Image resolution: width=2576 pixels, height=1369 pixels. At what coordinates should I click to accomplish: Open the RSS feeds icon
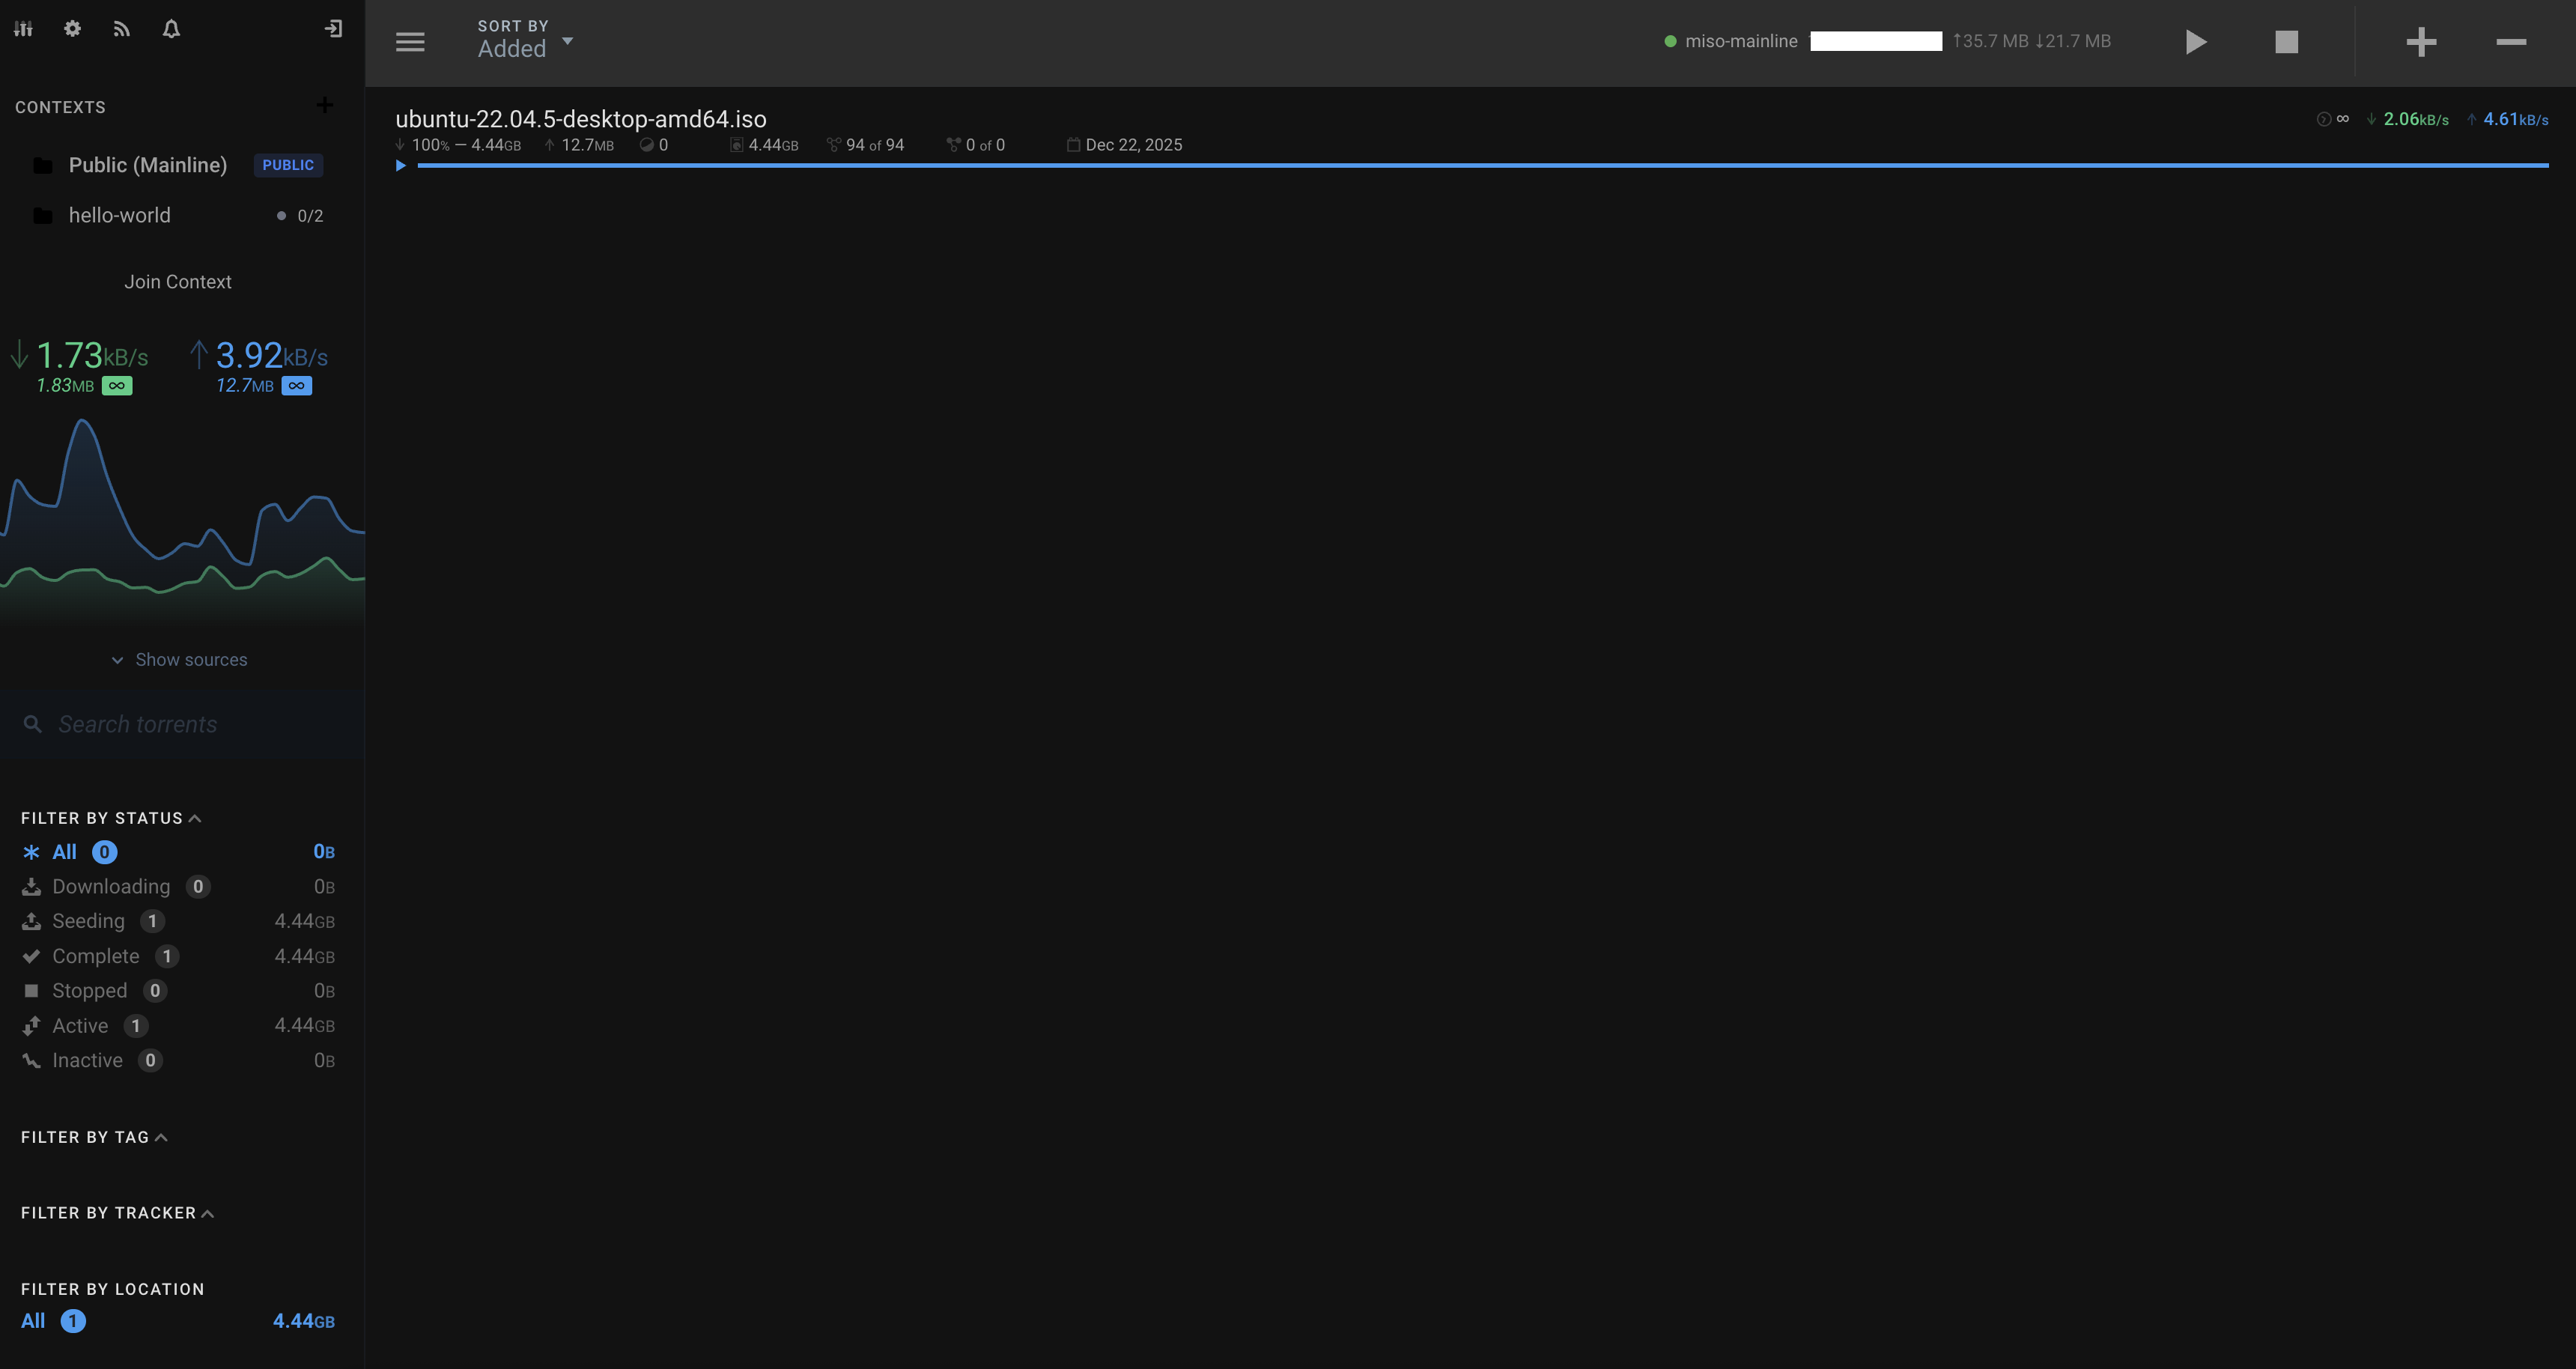(x=121, y=28)
